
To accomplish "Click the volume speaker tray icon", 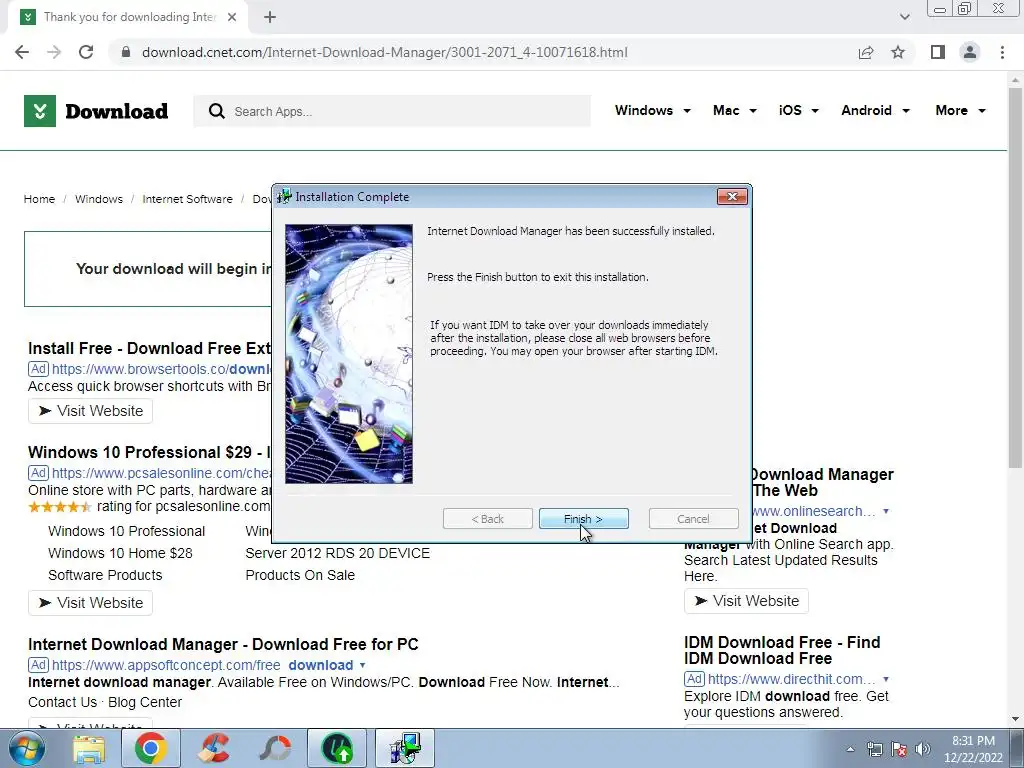I will [x=922, y=749].
